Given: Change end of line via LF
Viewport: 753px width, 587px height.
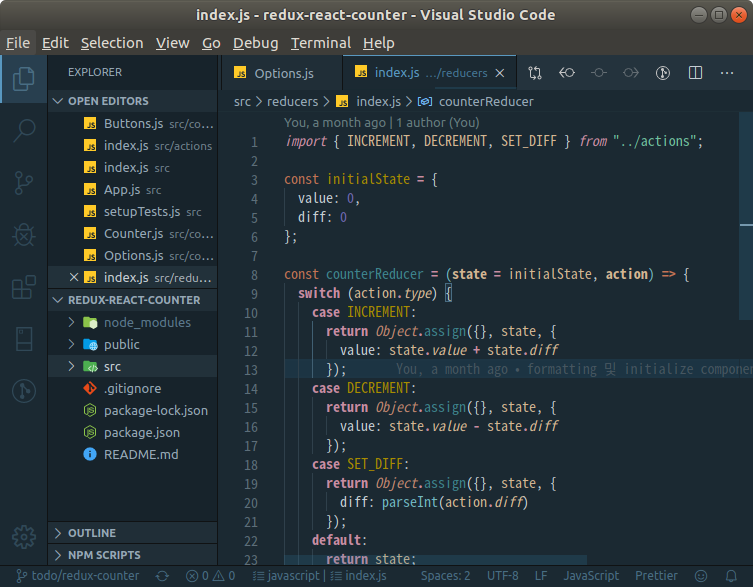Looking at the screenshot, I should pos(541,576).
